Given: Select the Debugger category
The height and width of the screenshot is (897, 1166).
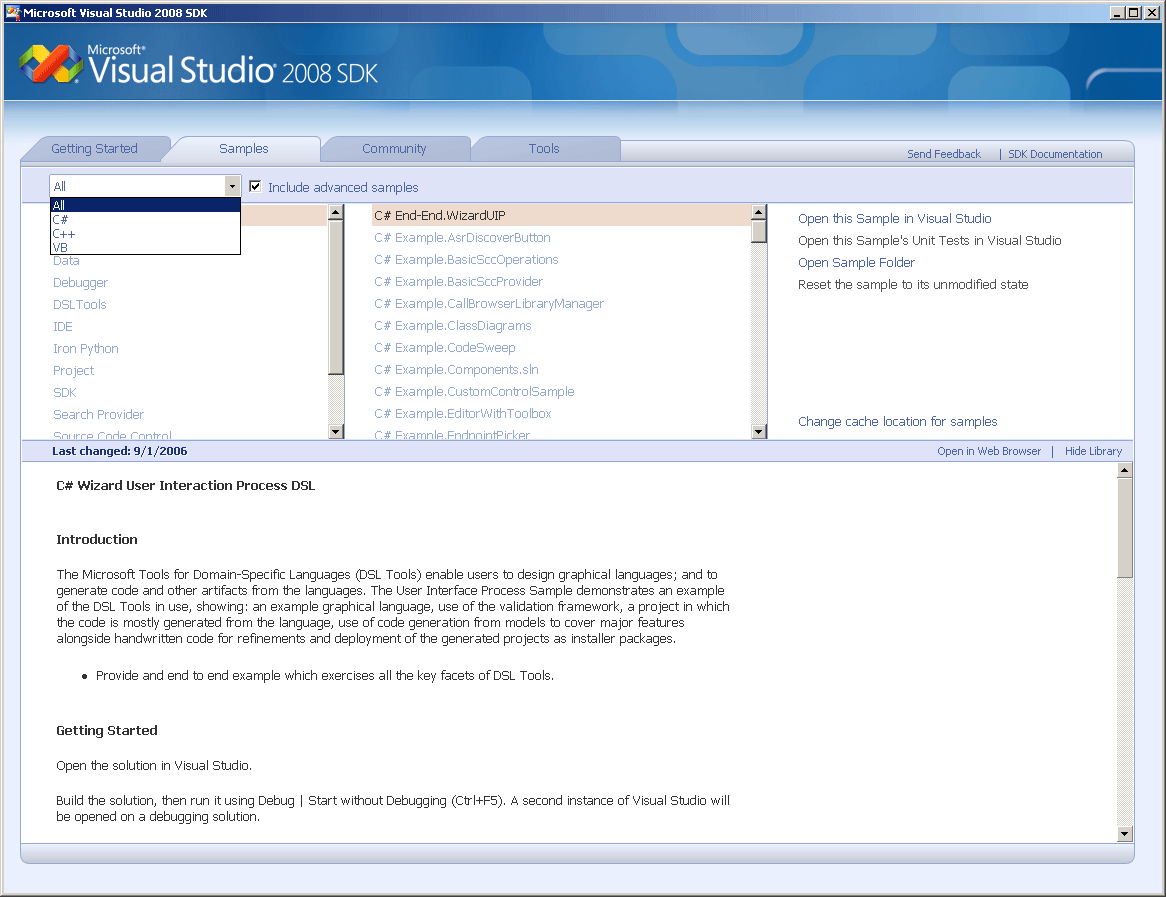Looking at the screenshot, I should 80,283.
